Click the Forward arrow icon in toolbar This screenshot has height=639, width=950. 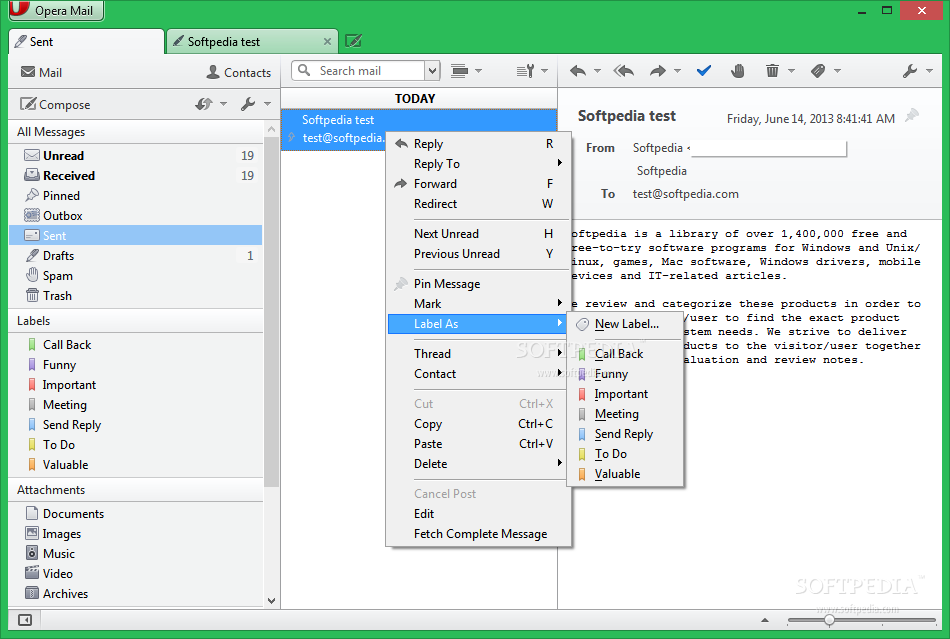click(658, 71)
